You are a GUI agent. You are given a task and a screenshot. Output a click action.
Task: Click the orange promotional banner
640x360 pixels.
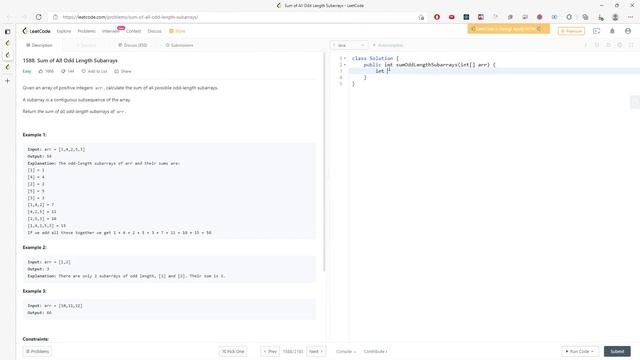tap(508, 29)
